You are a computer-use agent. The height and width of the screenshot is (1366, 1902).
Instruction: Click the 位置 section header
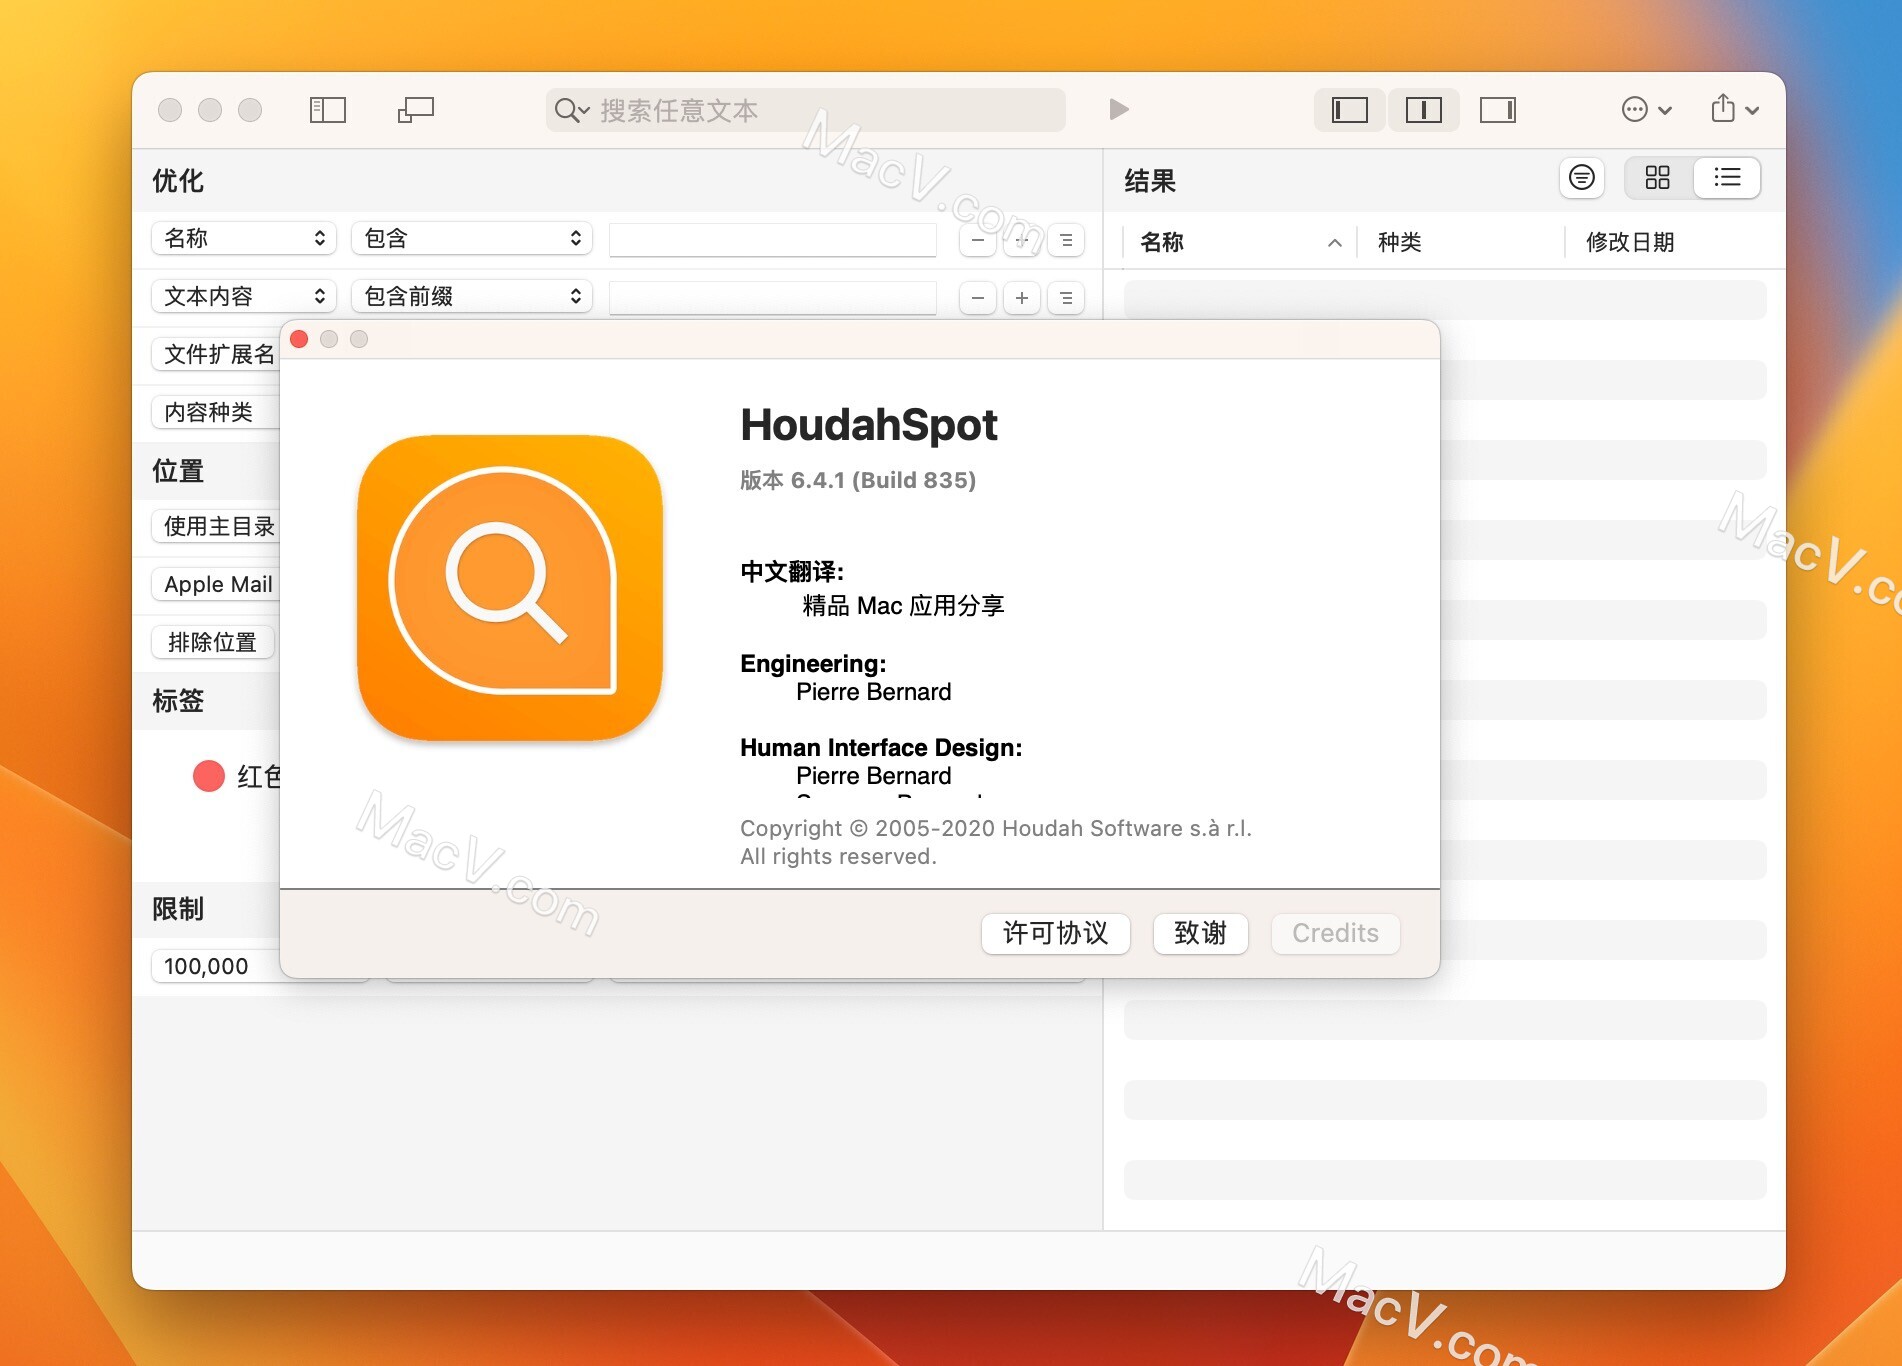pos(178,471)
